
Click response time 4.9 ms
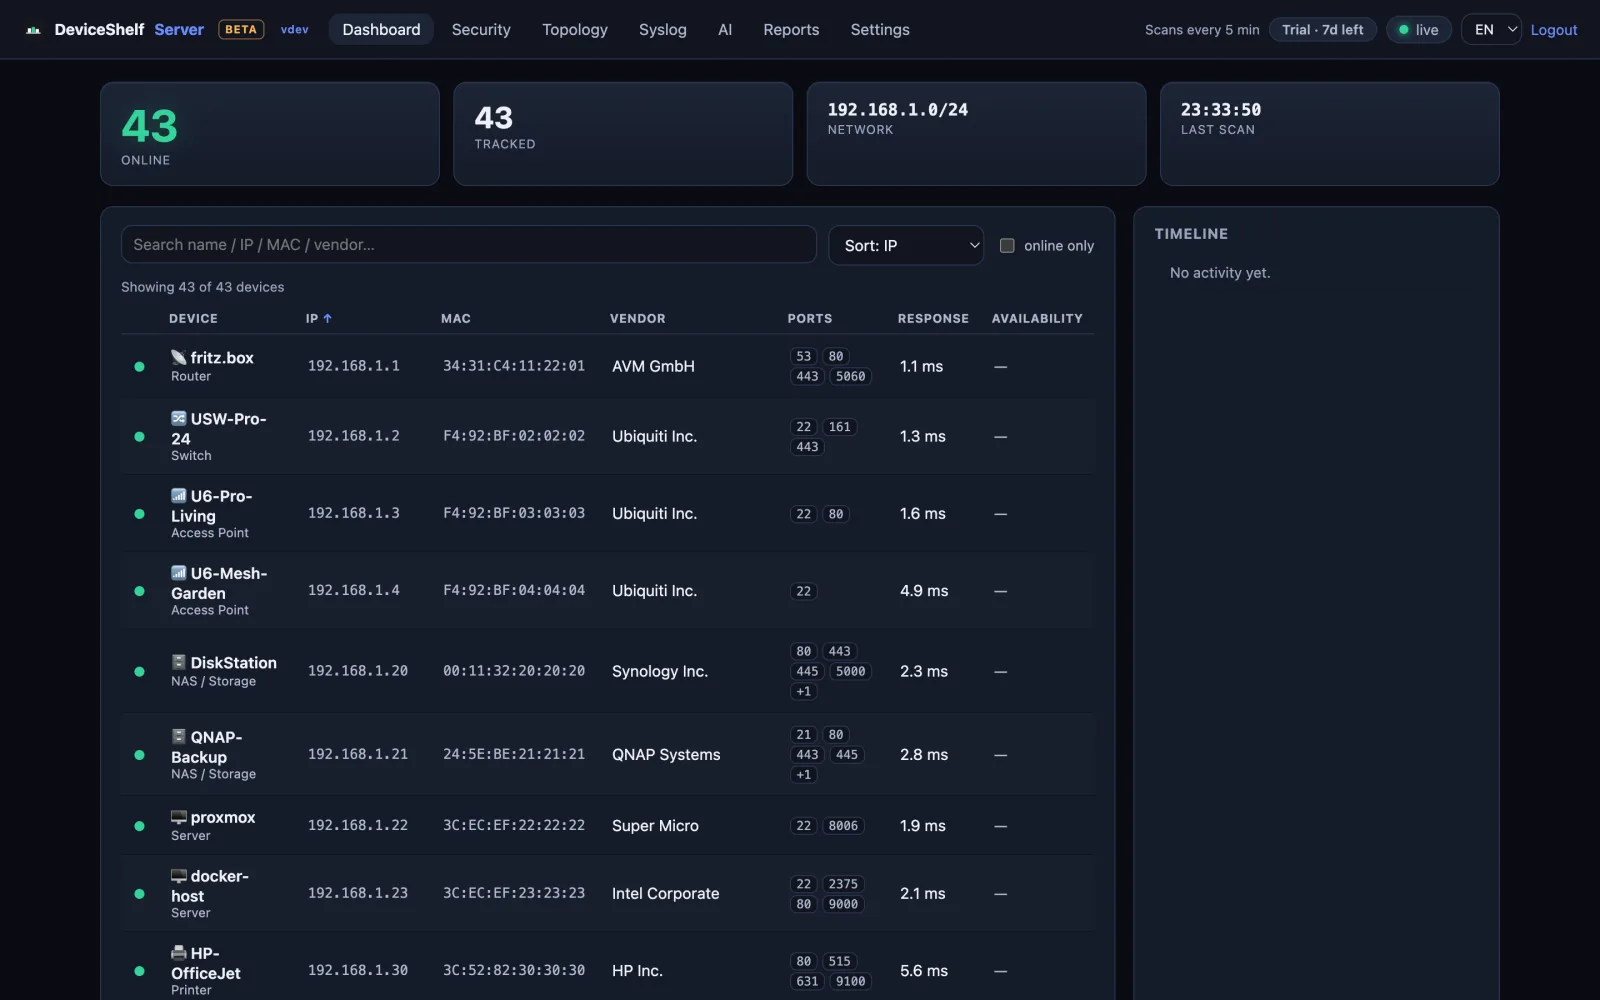924,591
